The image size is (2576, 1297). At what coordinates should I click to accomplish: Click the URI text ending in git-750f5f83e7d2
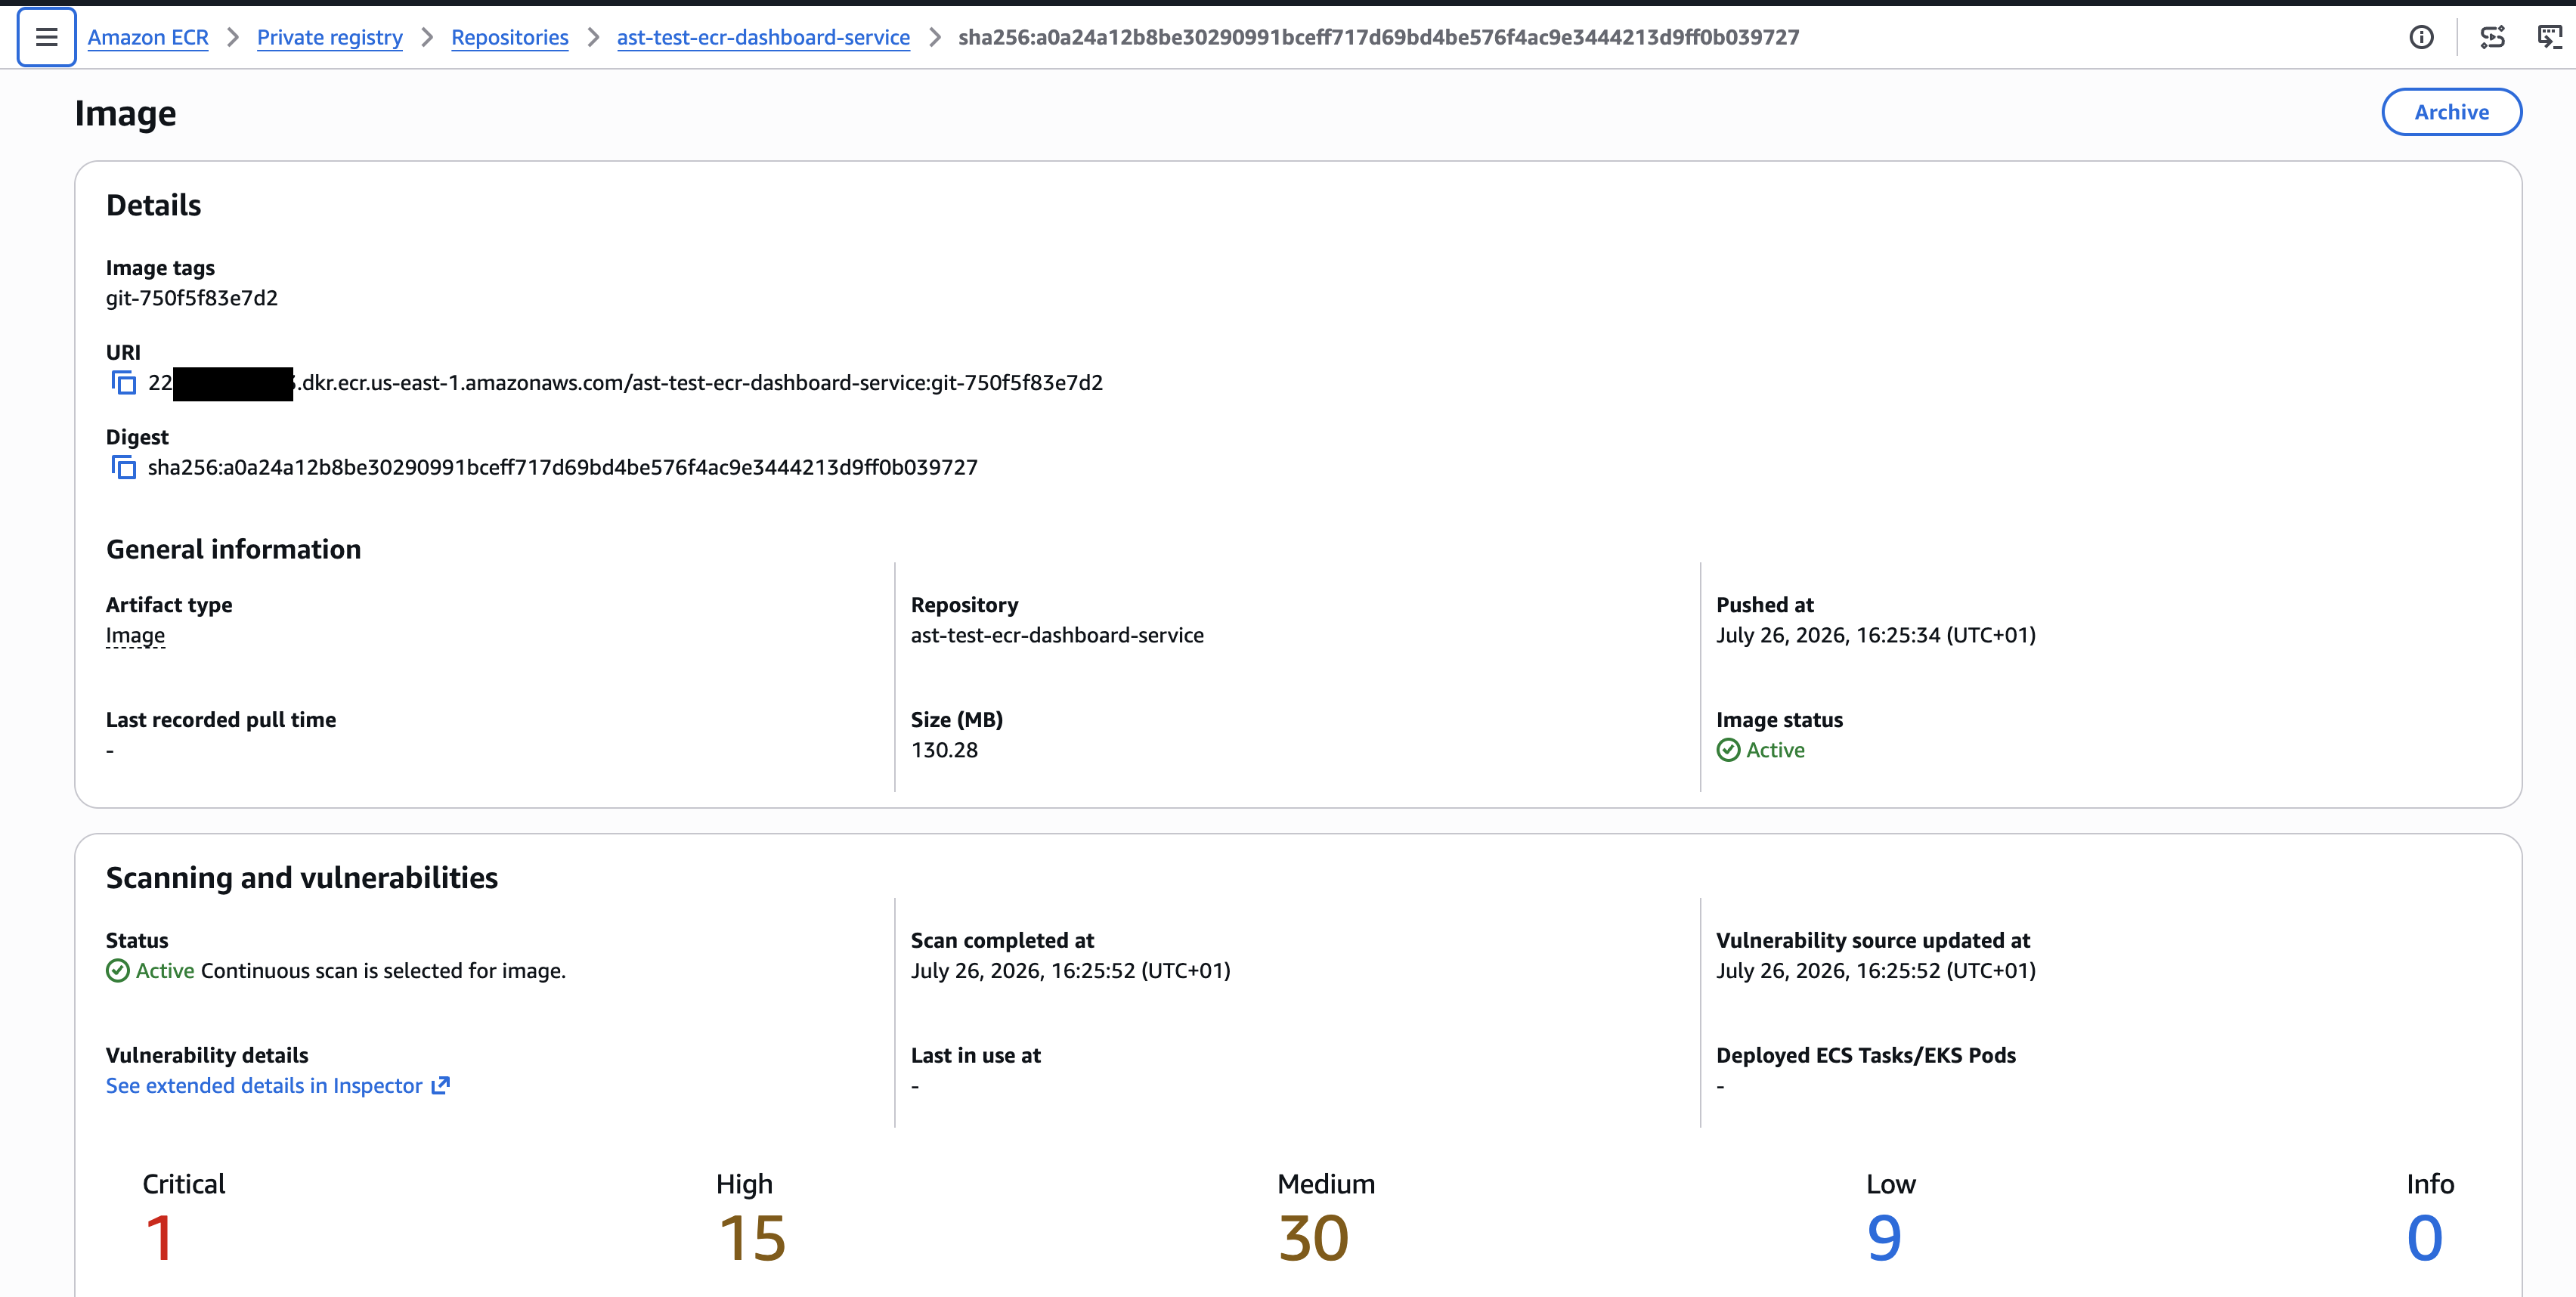626,383
